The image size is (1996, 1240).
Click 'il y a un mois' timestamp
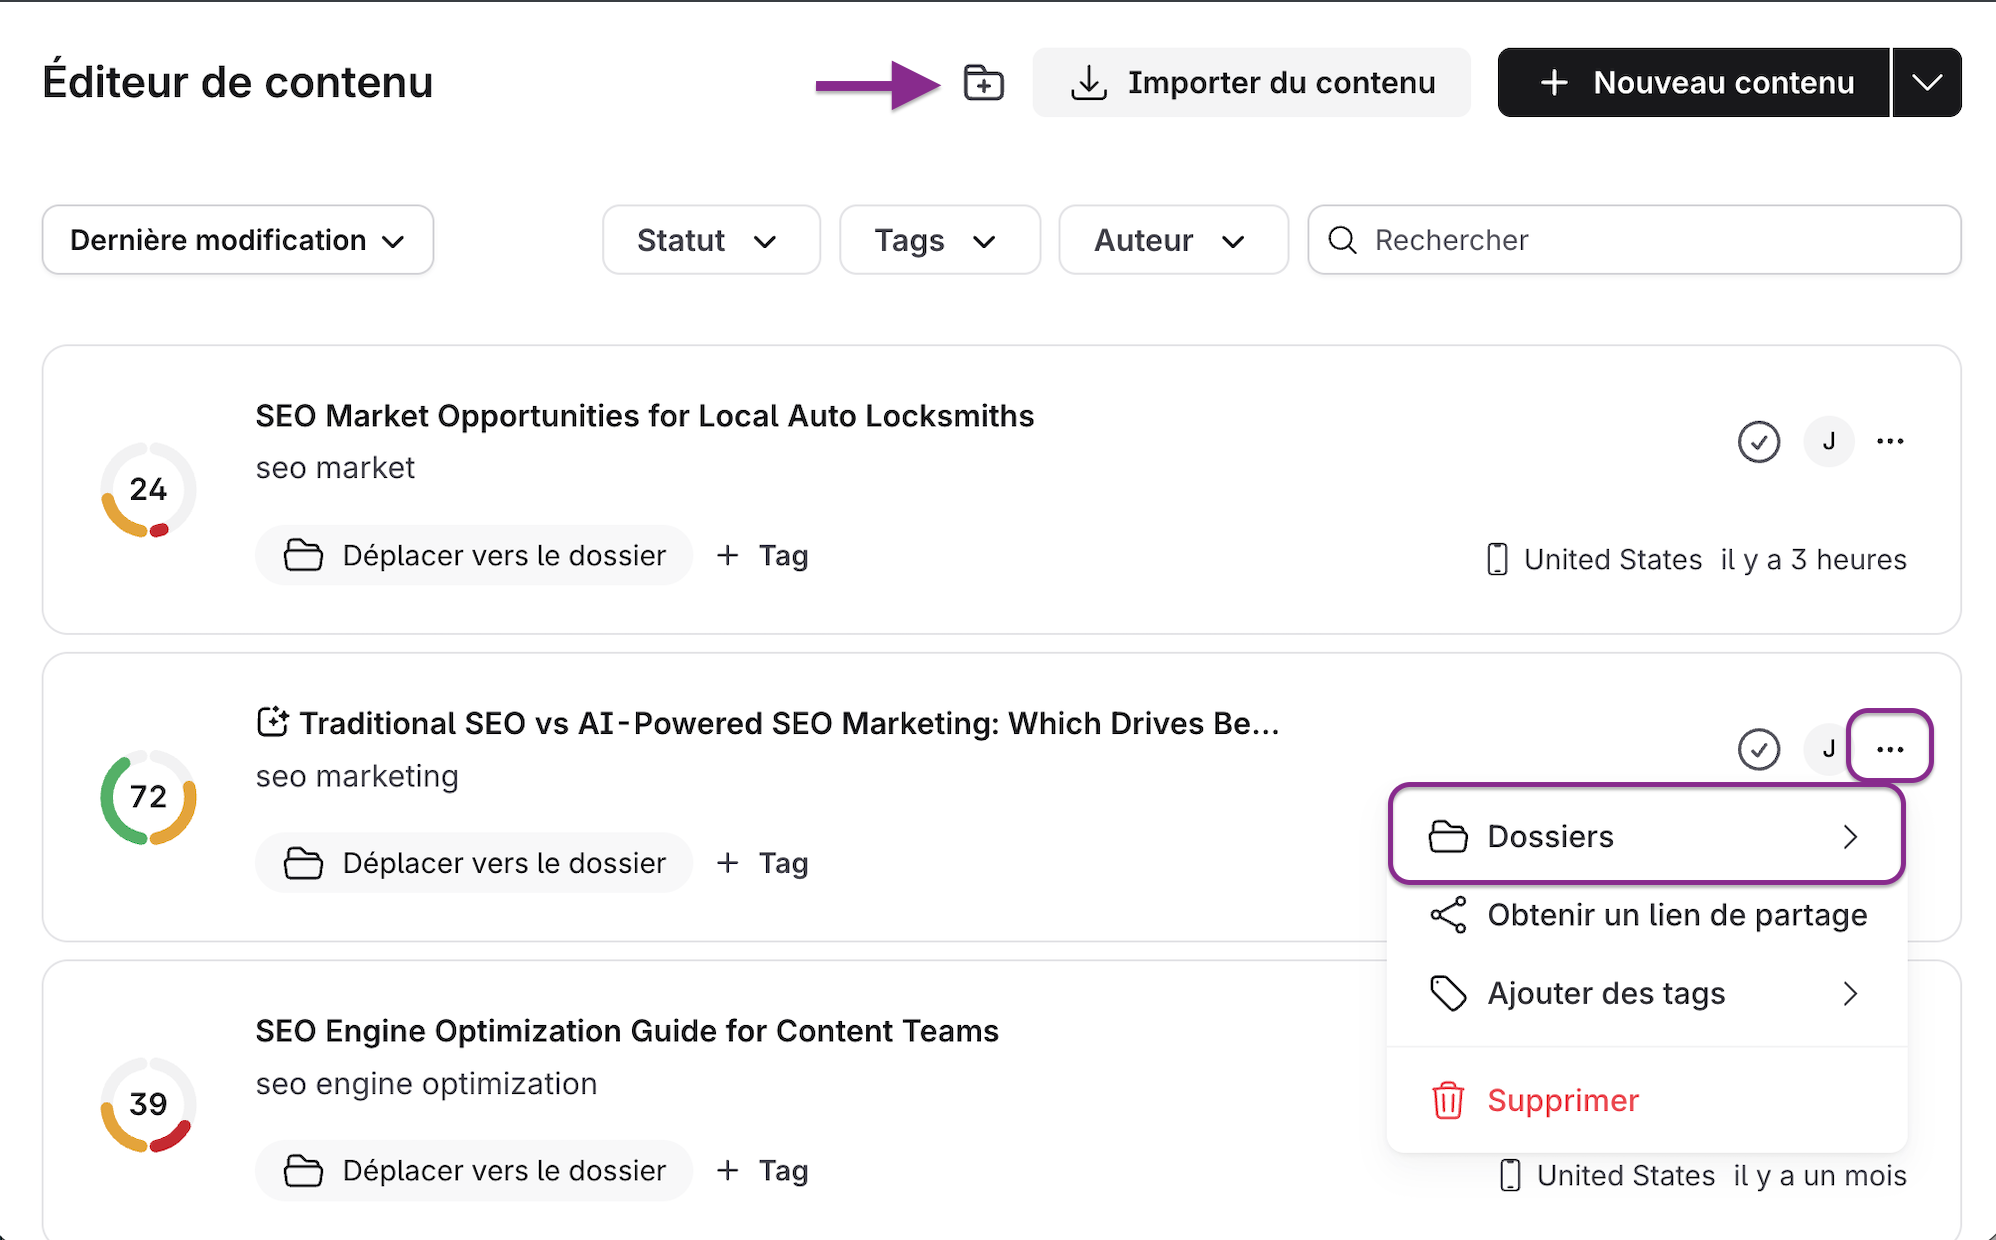click(1820, 1175)
